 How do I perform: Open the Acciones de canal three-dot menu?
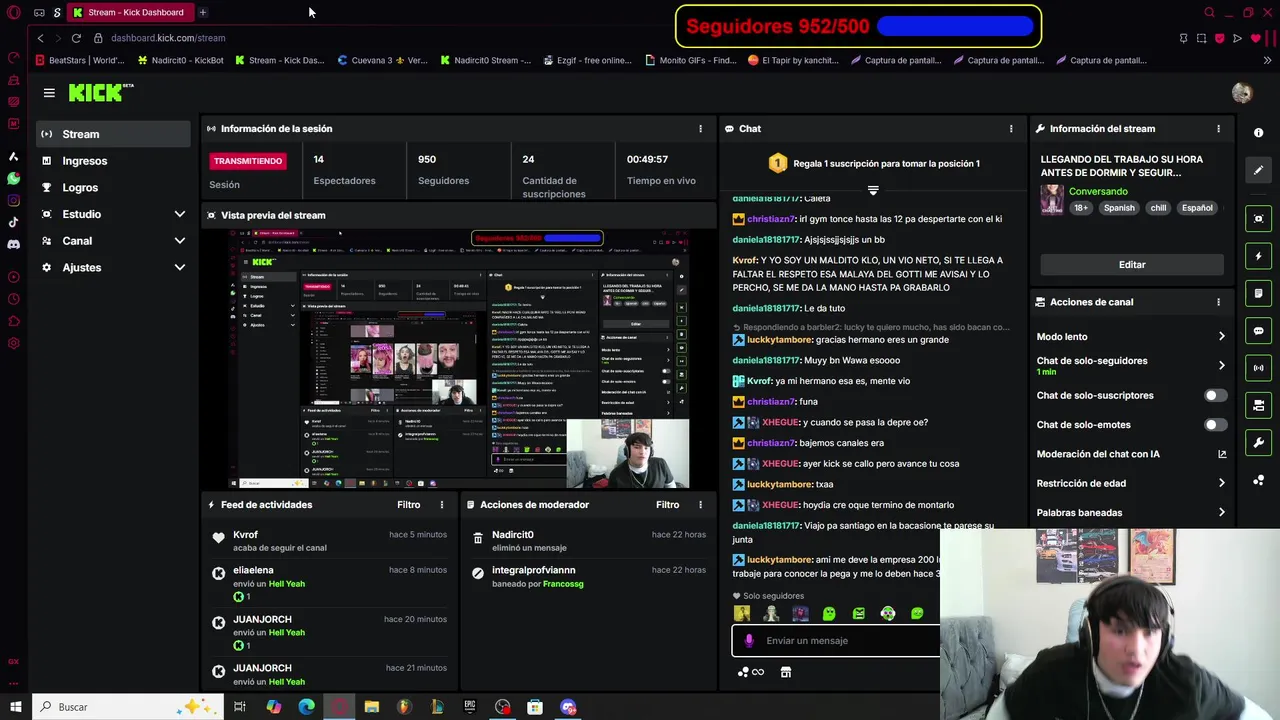click(1218, 302)
